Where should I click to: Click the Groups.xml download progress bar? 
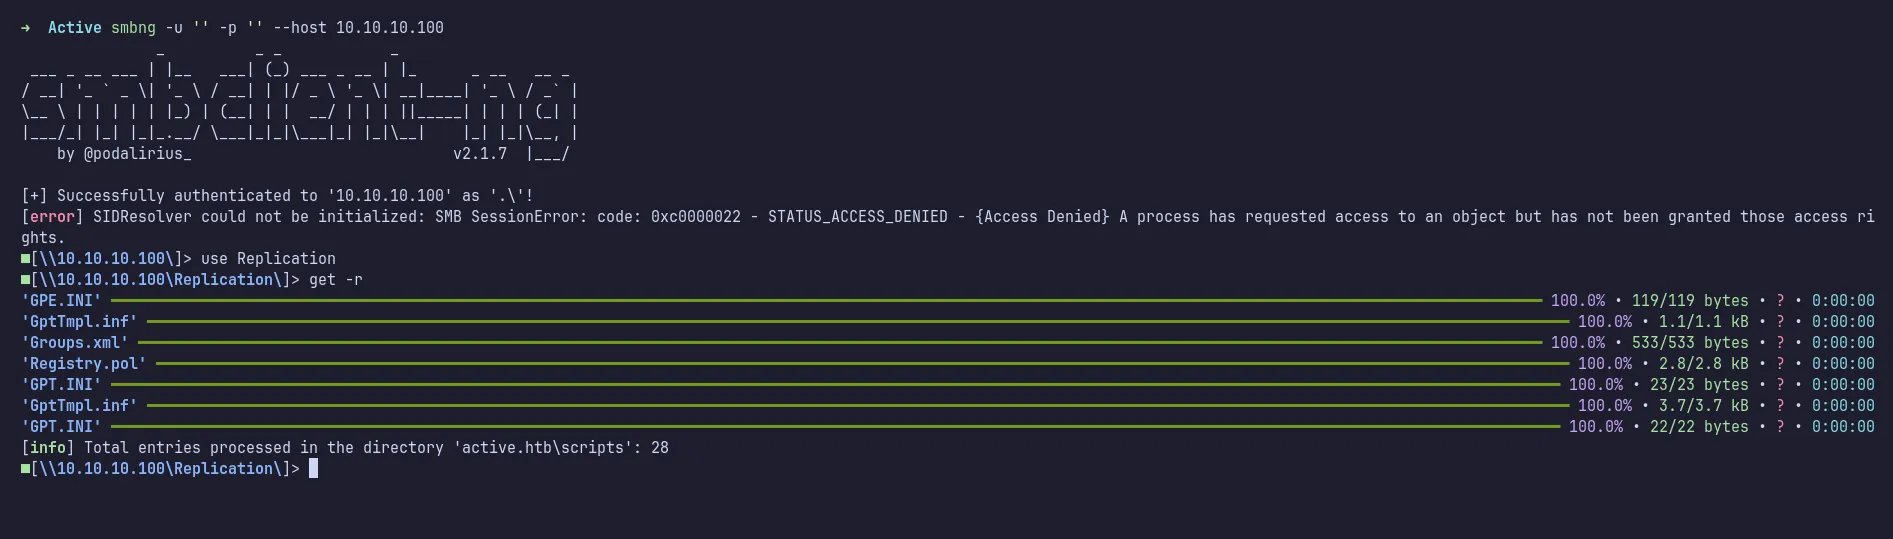[x=840, y=342]
